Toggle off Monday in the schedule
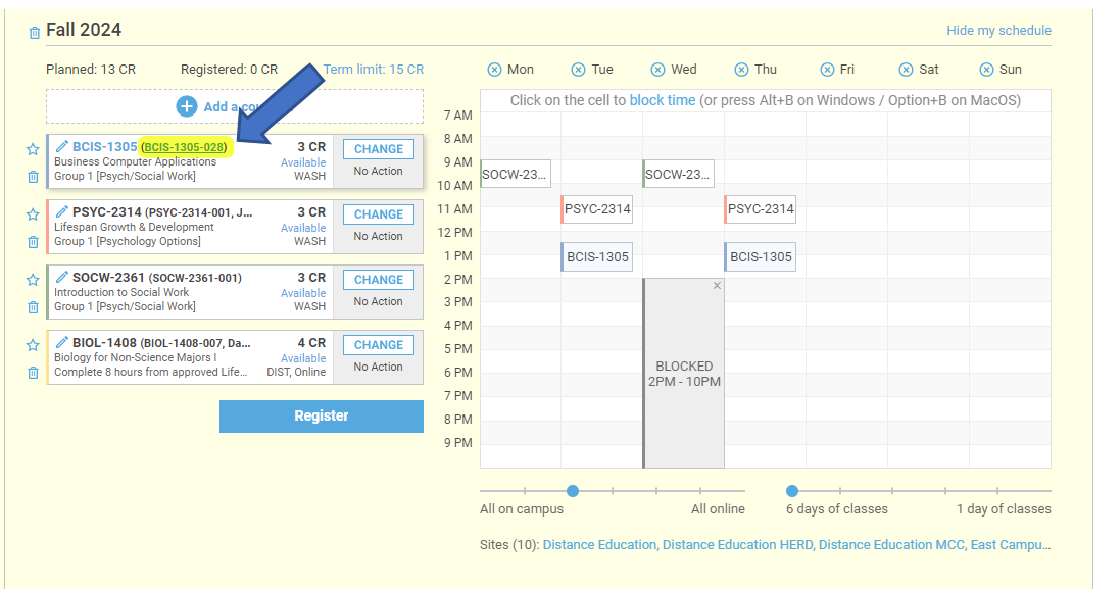This screenshot has height=589, width=1096. [x=494, y=69]
